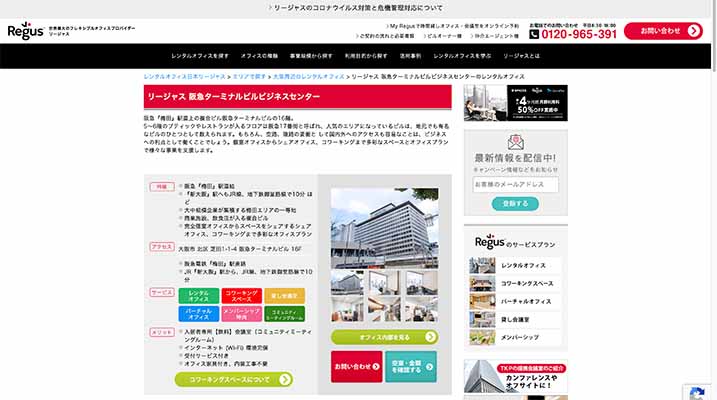Click the arrow icon in header お問い合わせ button
Screen dimensions: 717x400
[694, 31]
